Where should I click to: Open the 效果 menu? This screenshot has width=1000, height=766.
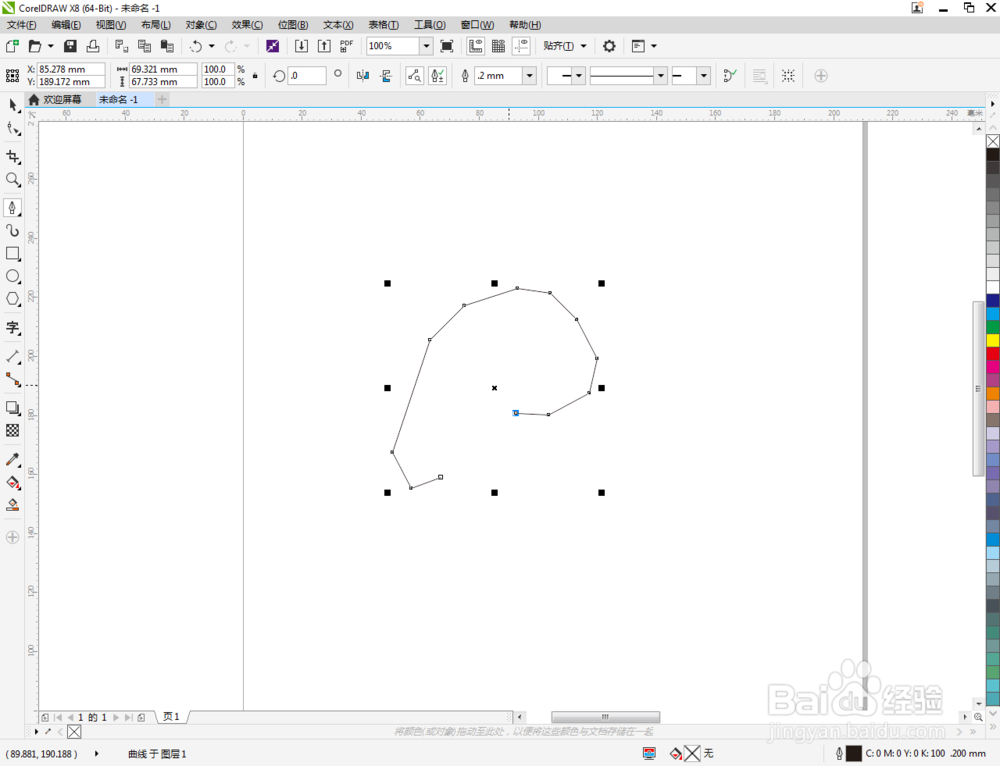point(247,25)
